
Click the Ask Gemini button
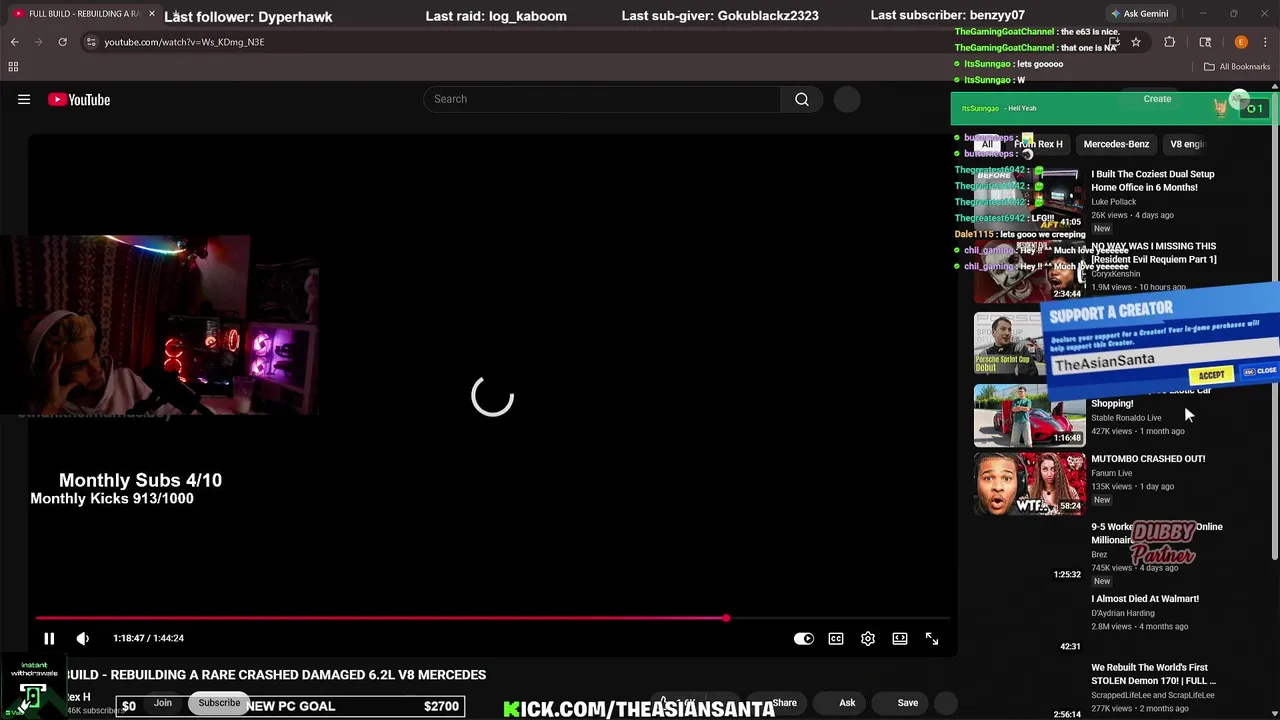[1138, 14]
